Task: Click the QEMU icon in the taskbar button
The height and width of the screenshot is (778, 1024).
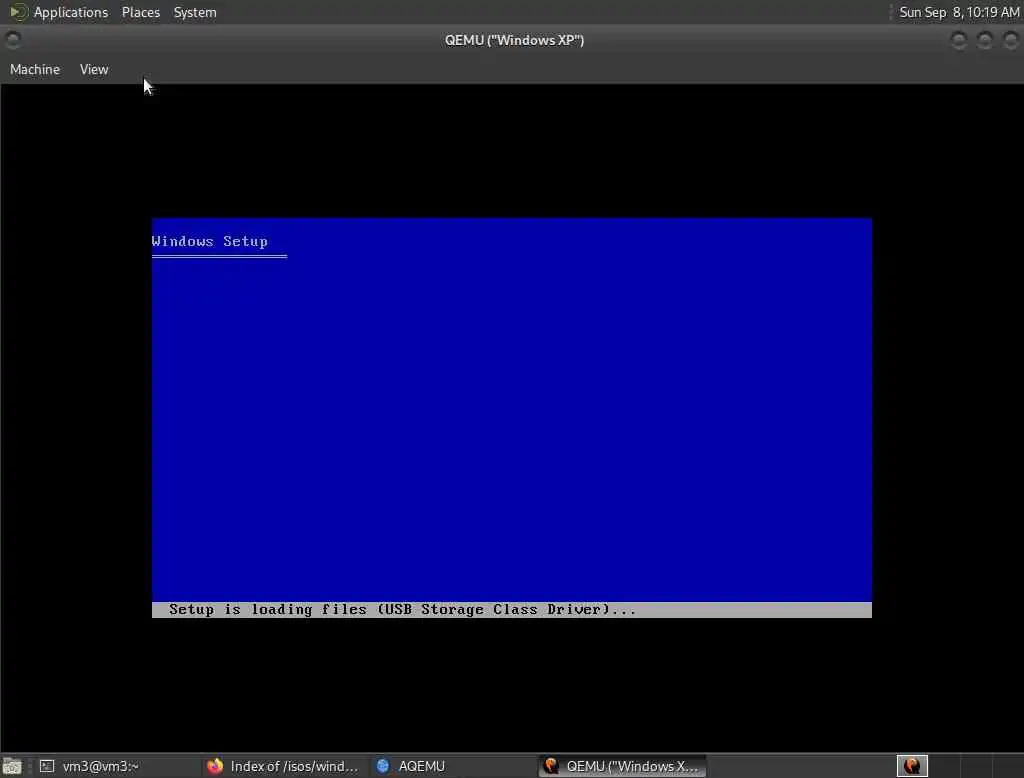Action: point(551,766)
